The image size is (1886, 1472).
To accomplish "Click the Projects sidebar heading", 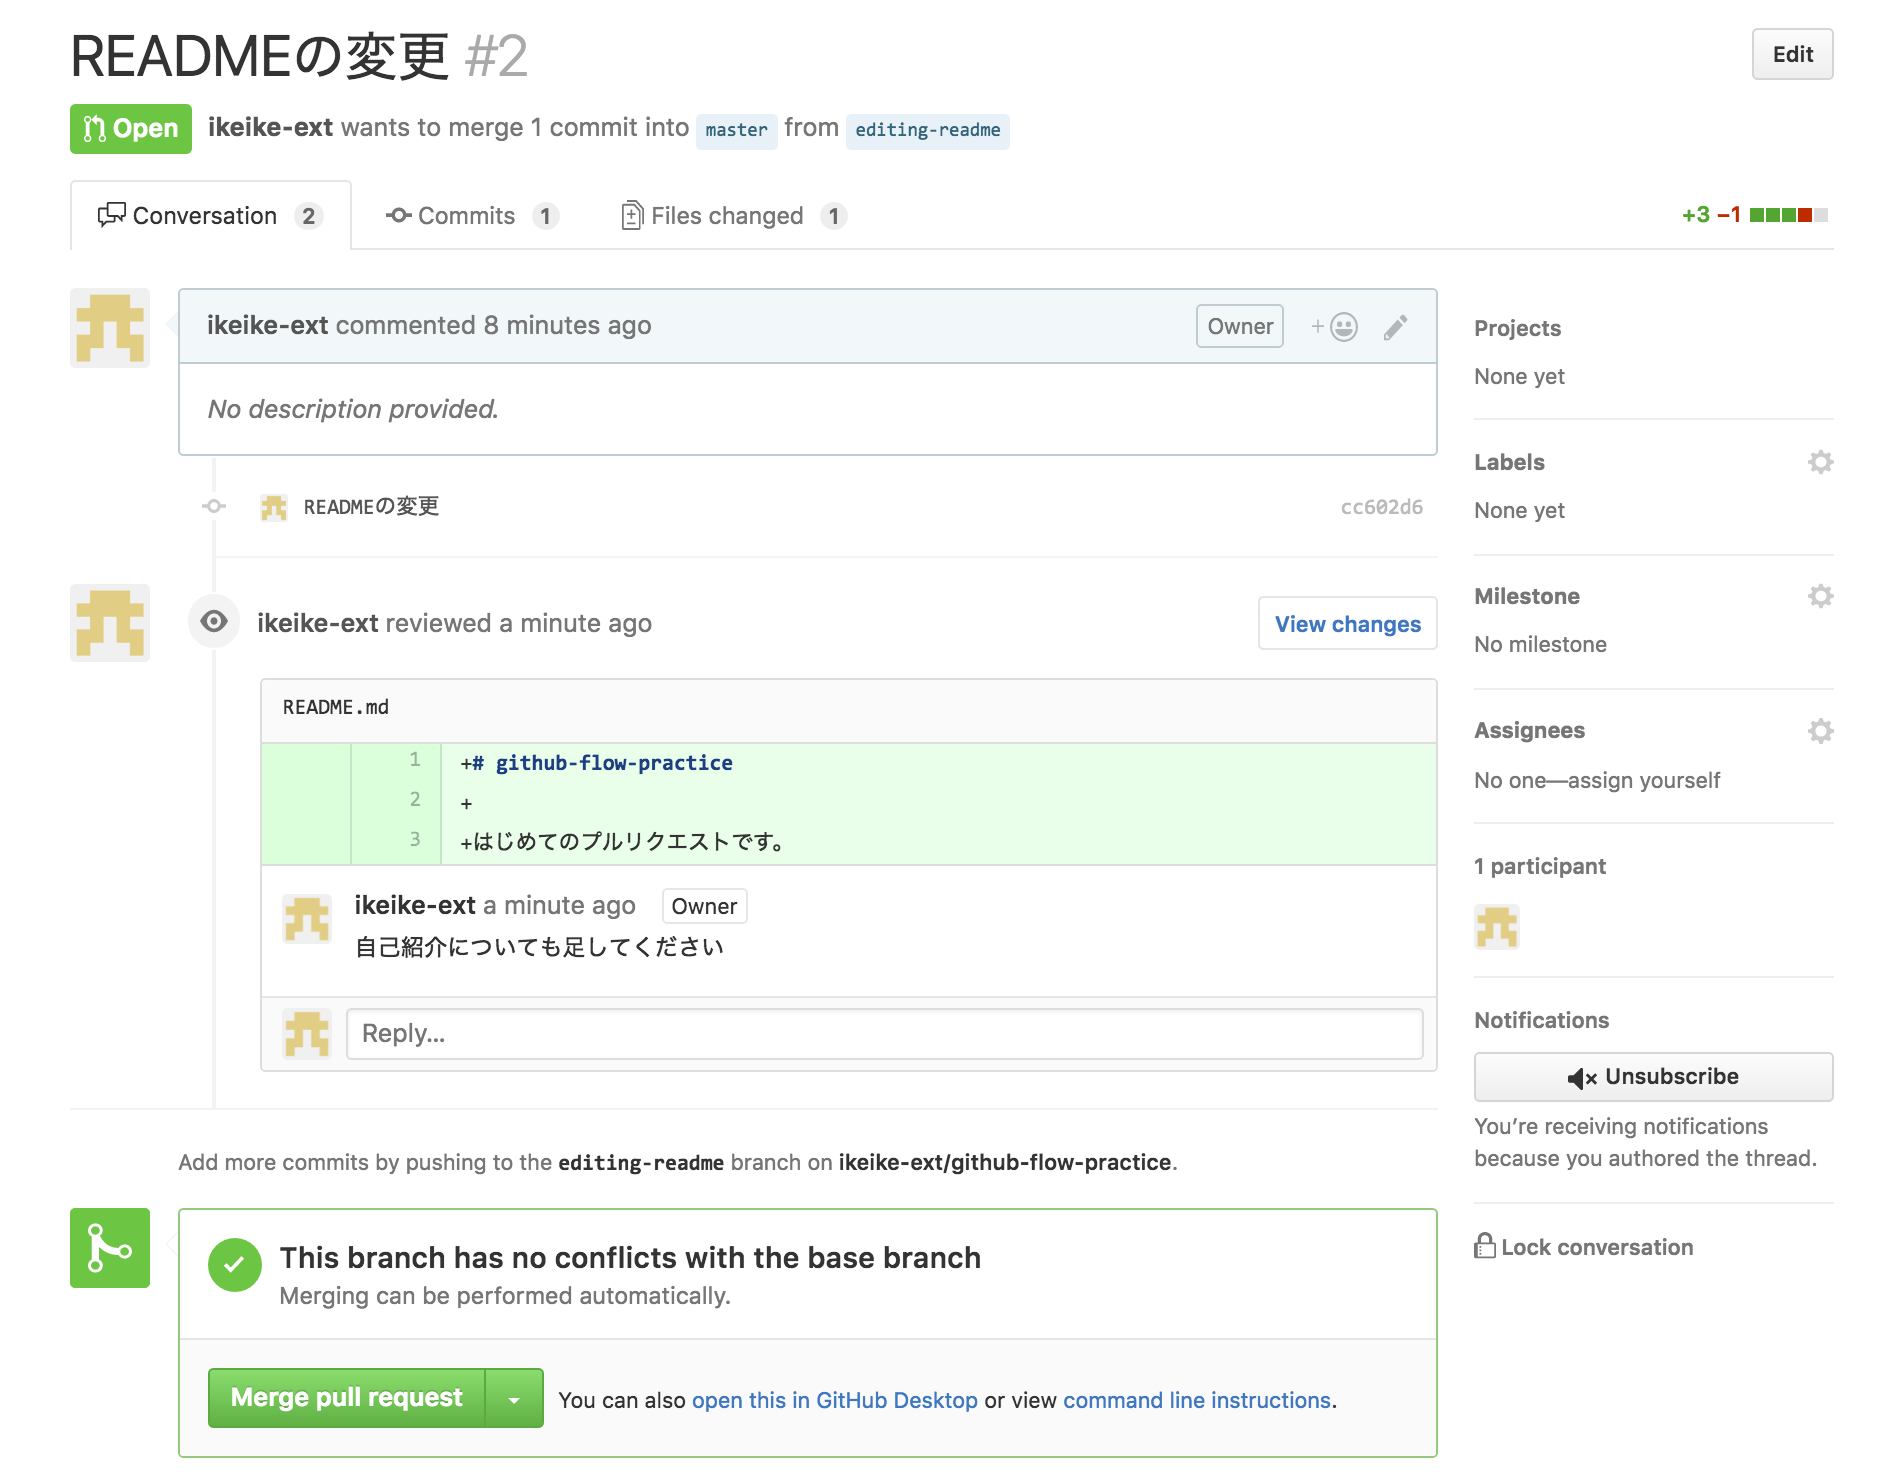I will point(1517,328).
